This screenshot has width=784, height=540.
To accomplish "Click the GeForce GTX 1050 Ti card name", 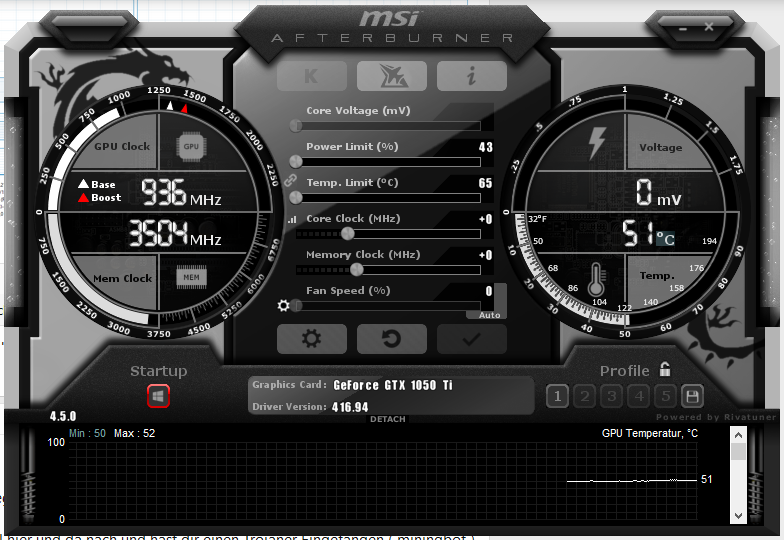I will 392,385.
